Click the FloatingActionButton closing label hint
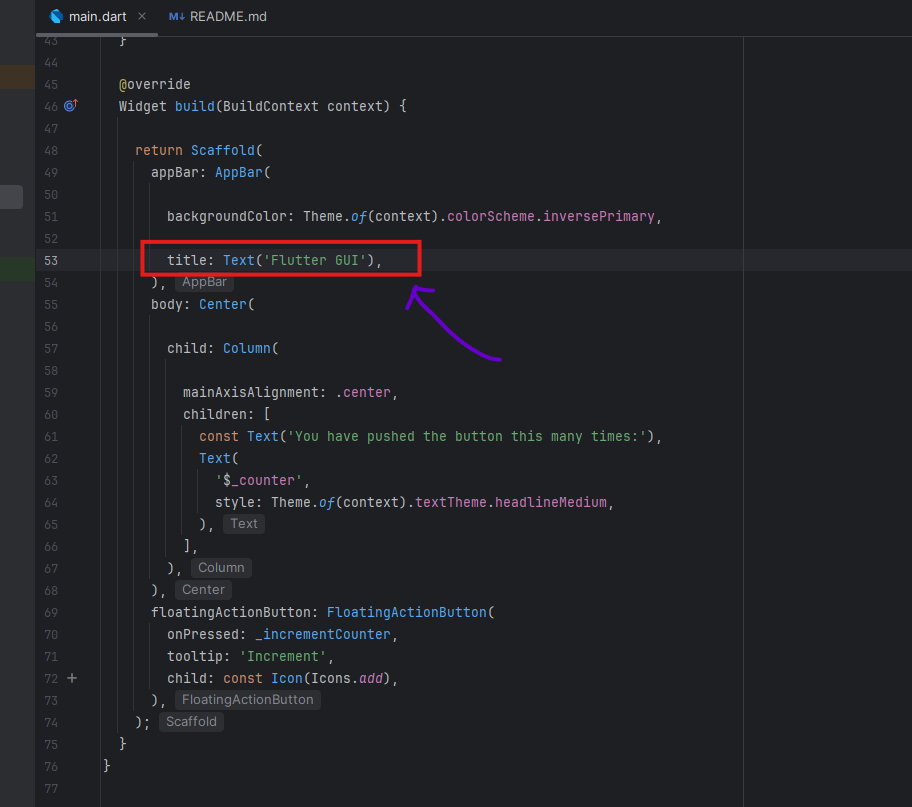The image size is (912, 807). [247, 700]
